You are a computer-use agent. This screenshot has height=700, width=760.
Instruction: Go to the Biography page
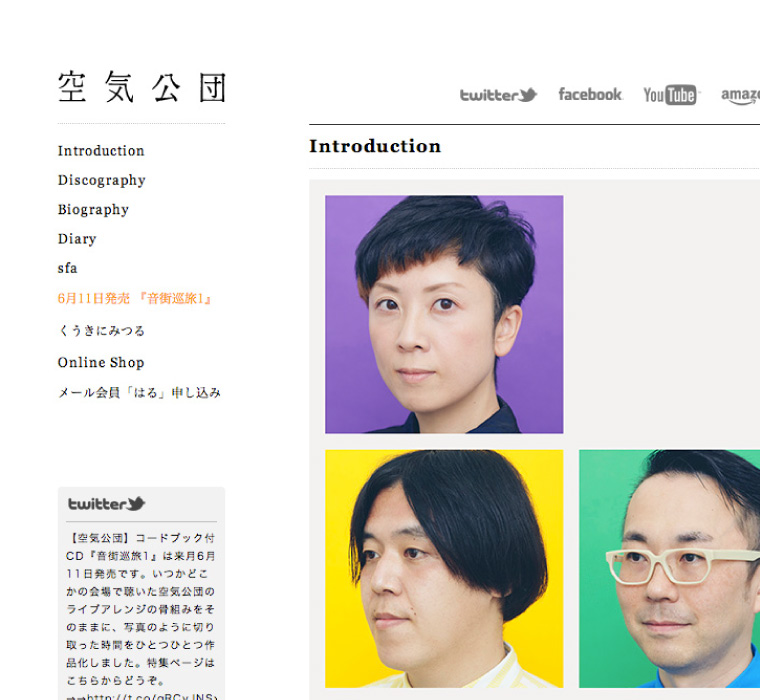93,209
